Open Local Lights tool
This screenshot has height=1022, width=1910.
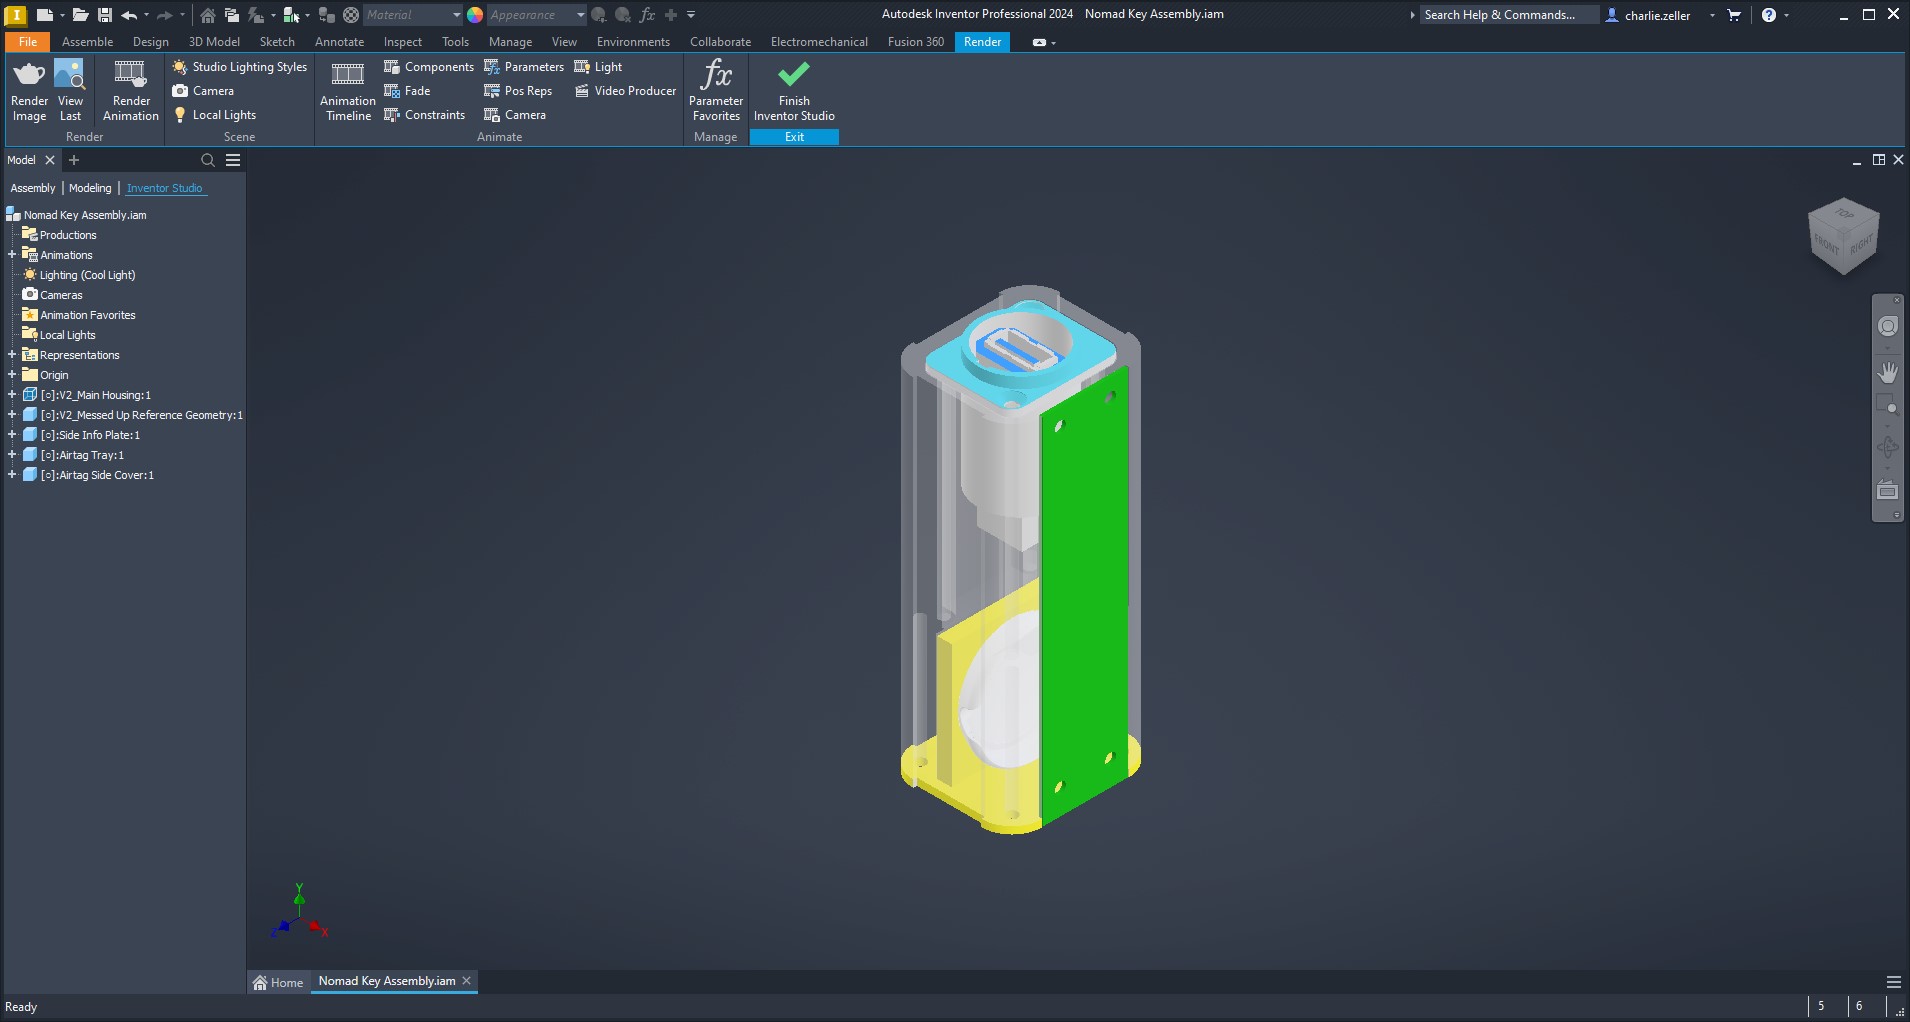(214, 115)
